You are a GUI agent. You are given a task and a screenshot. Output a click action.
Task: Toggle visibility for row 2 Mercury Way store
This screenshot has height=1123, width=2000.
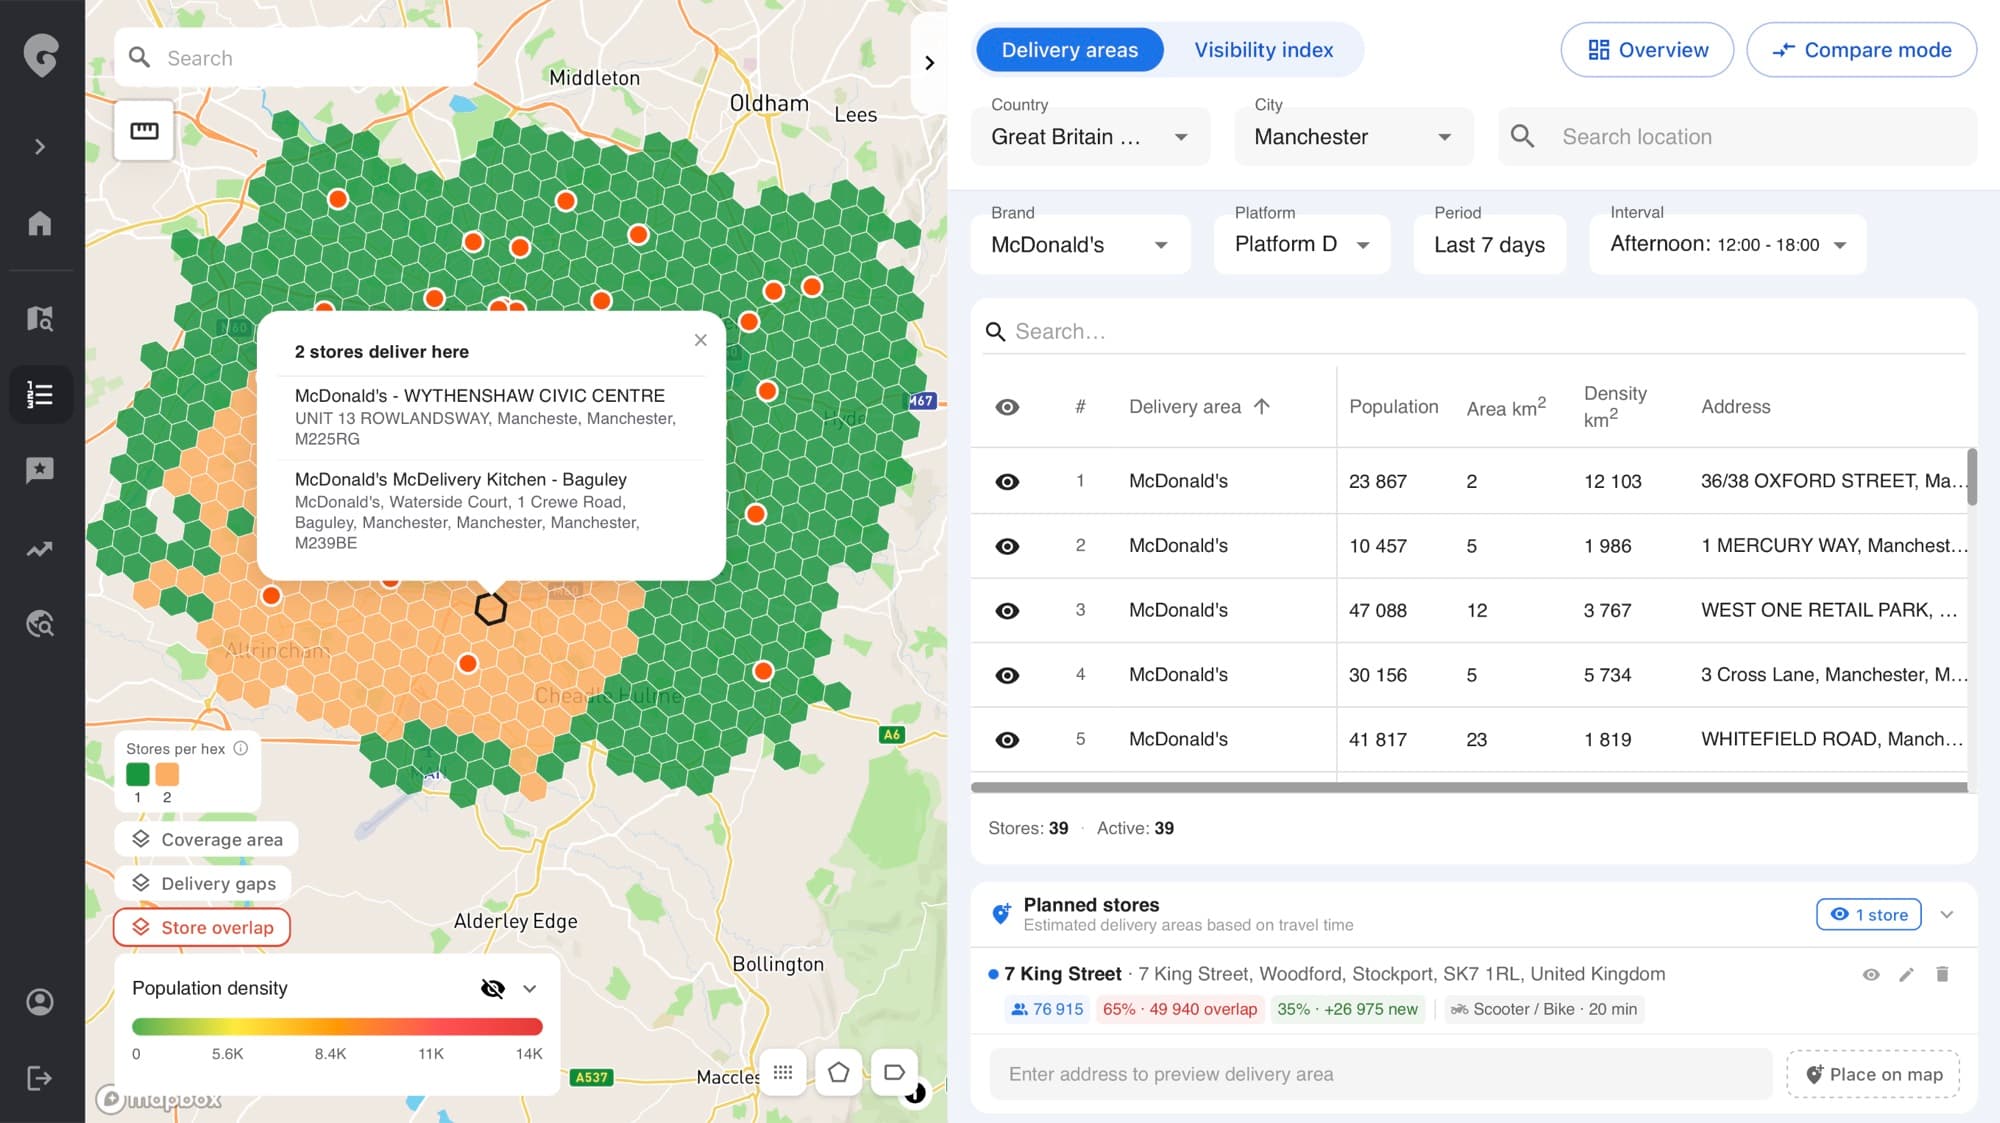(x=1007, y=546)
